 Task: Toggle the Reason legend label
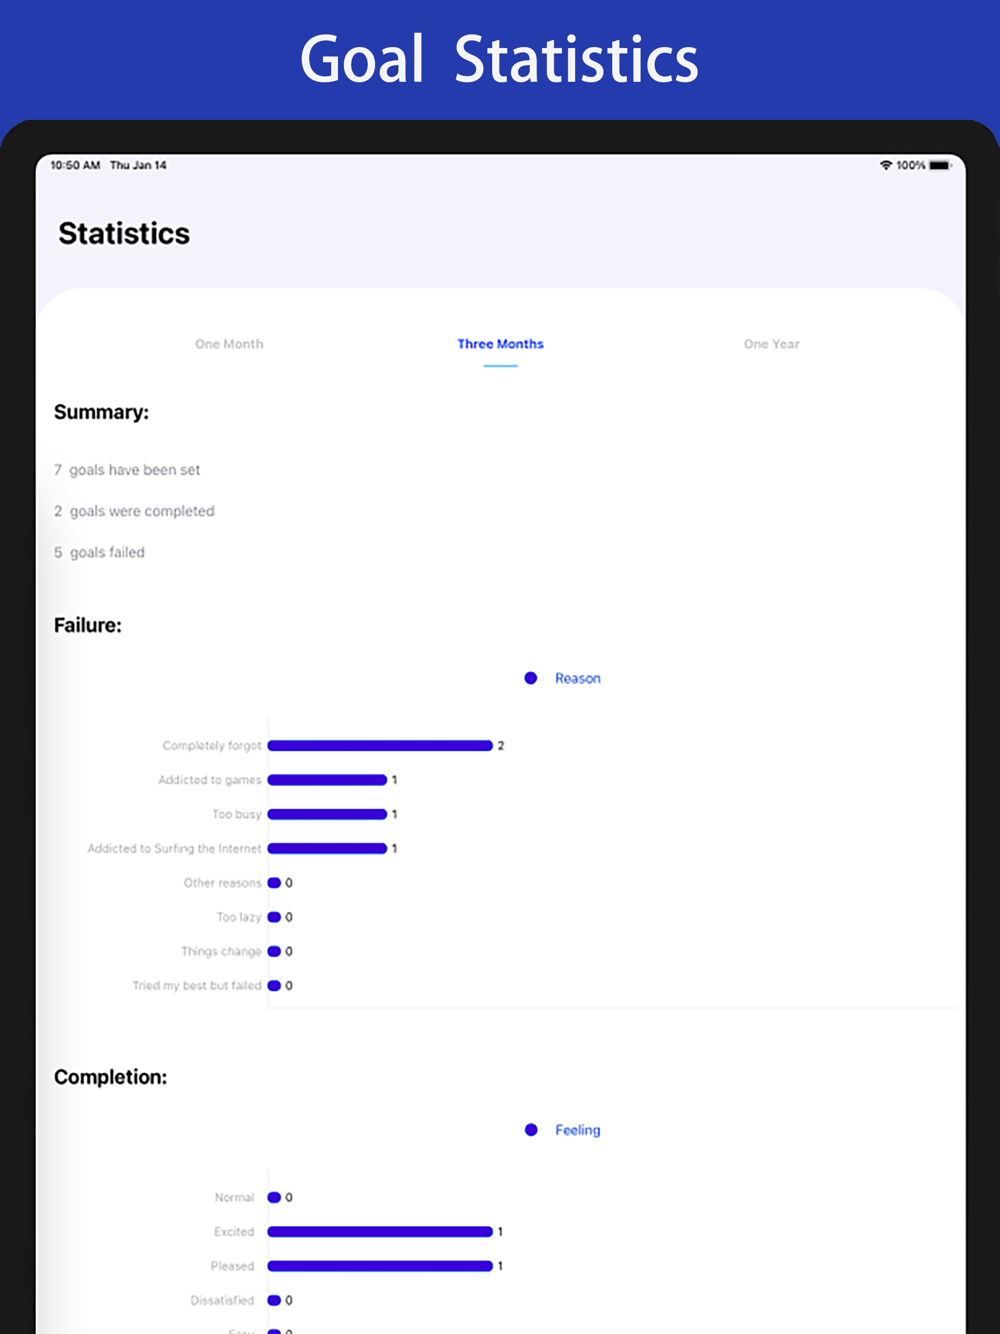[578, 678]
